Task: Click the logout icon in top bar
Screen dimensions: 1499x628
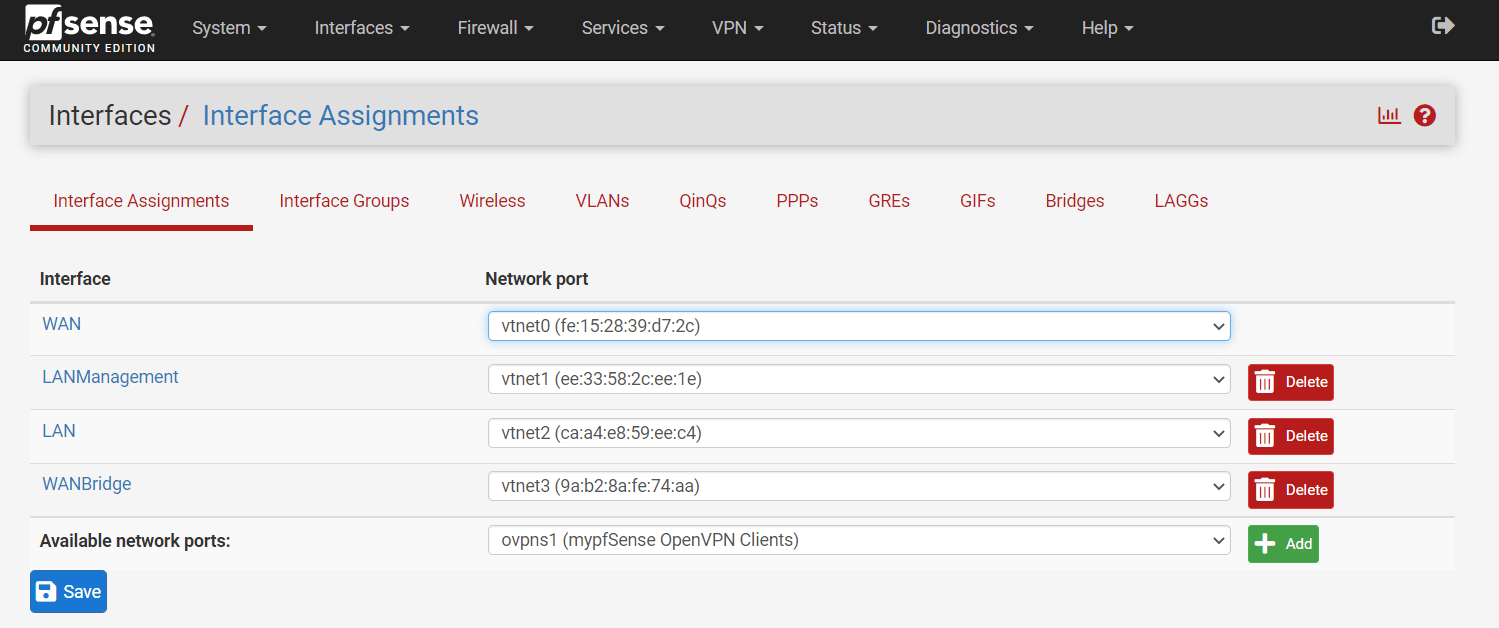Action: point(1443,26)
